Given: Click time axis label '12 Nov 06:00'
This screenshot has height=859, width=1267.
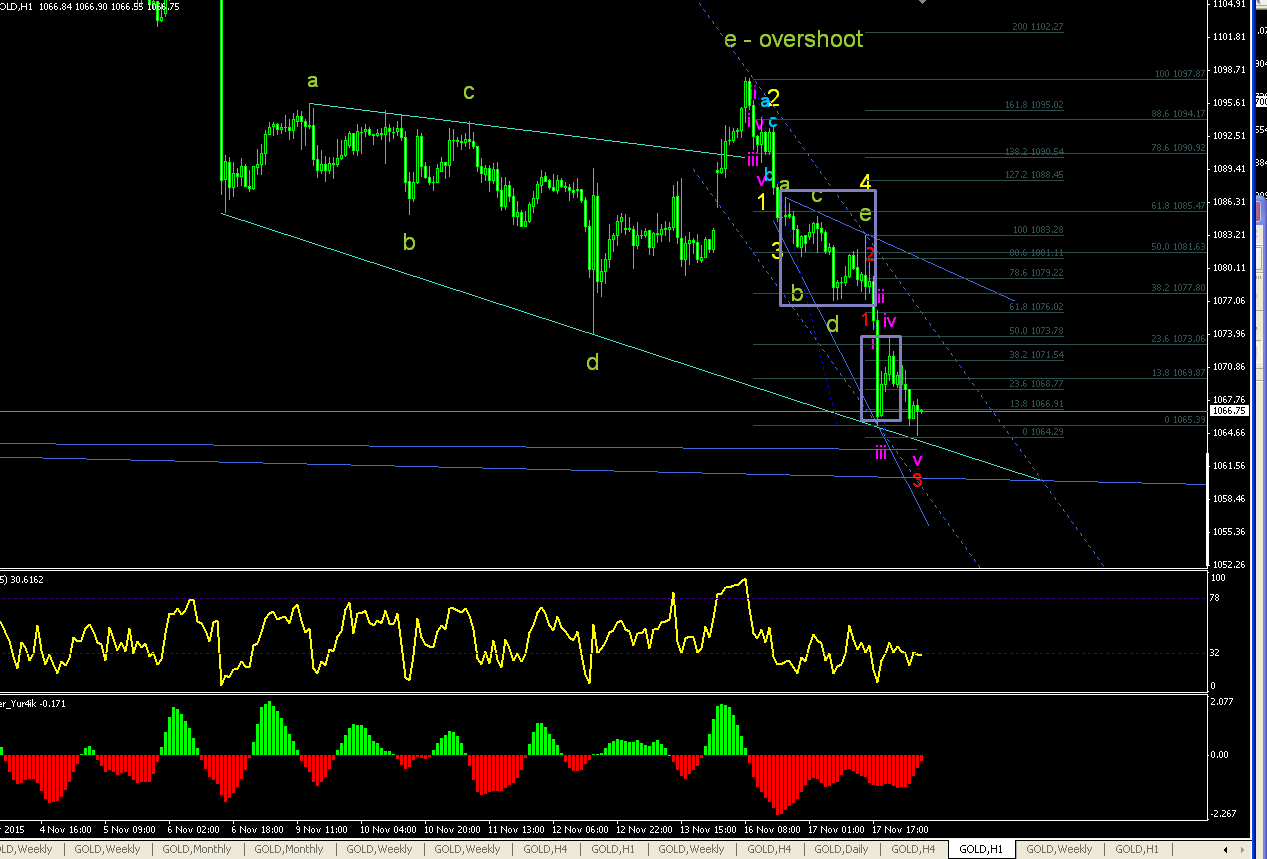Looking at the screenshot, I should coord(580,829).
